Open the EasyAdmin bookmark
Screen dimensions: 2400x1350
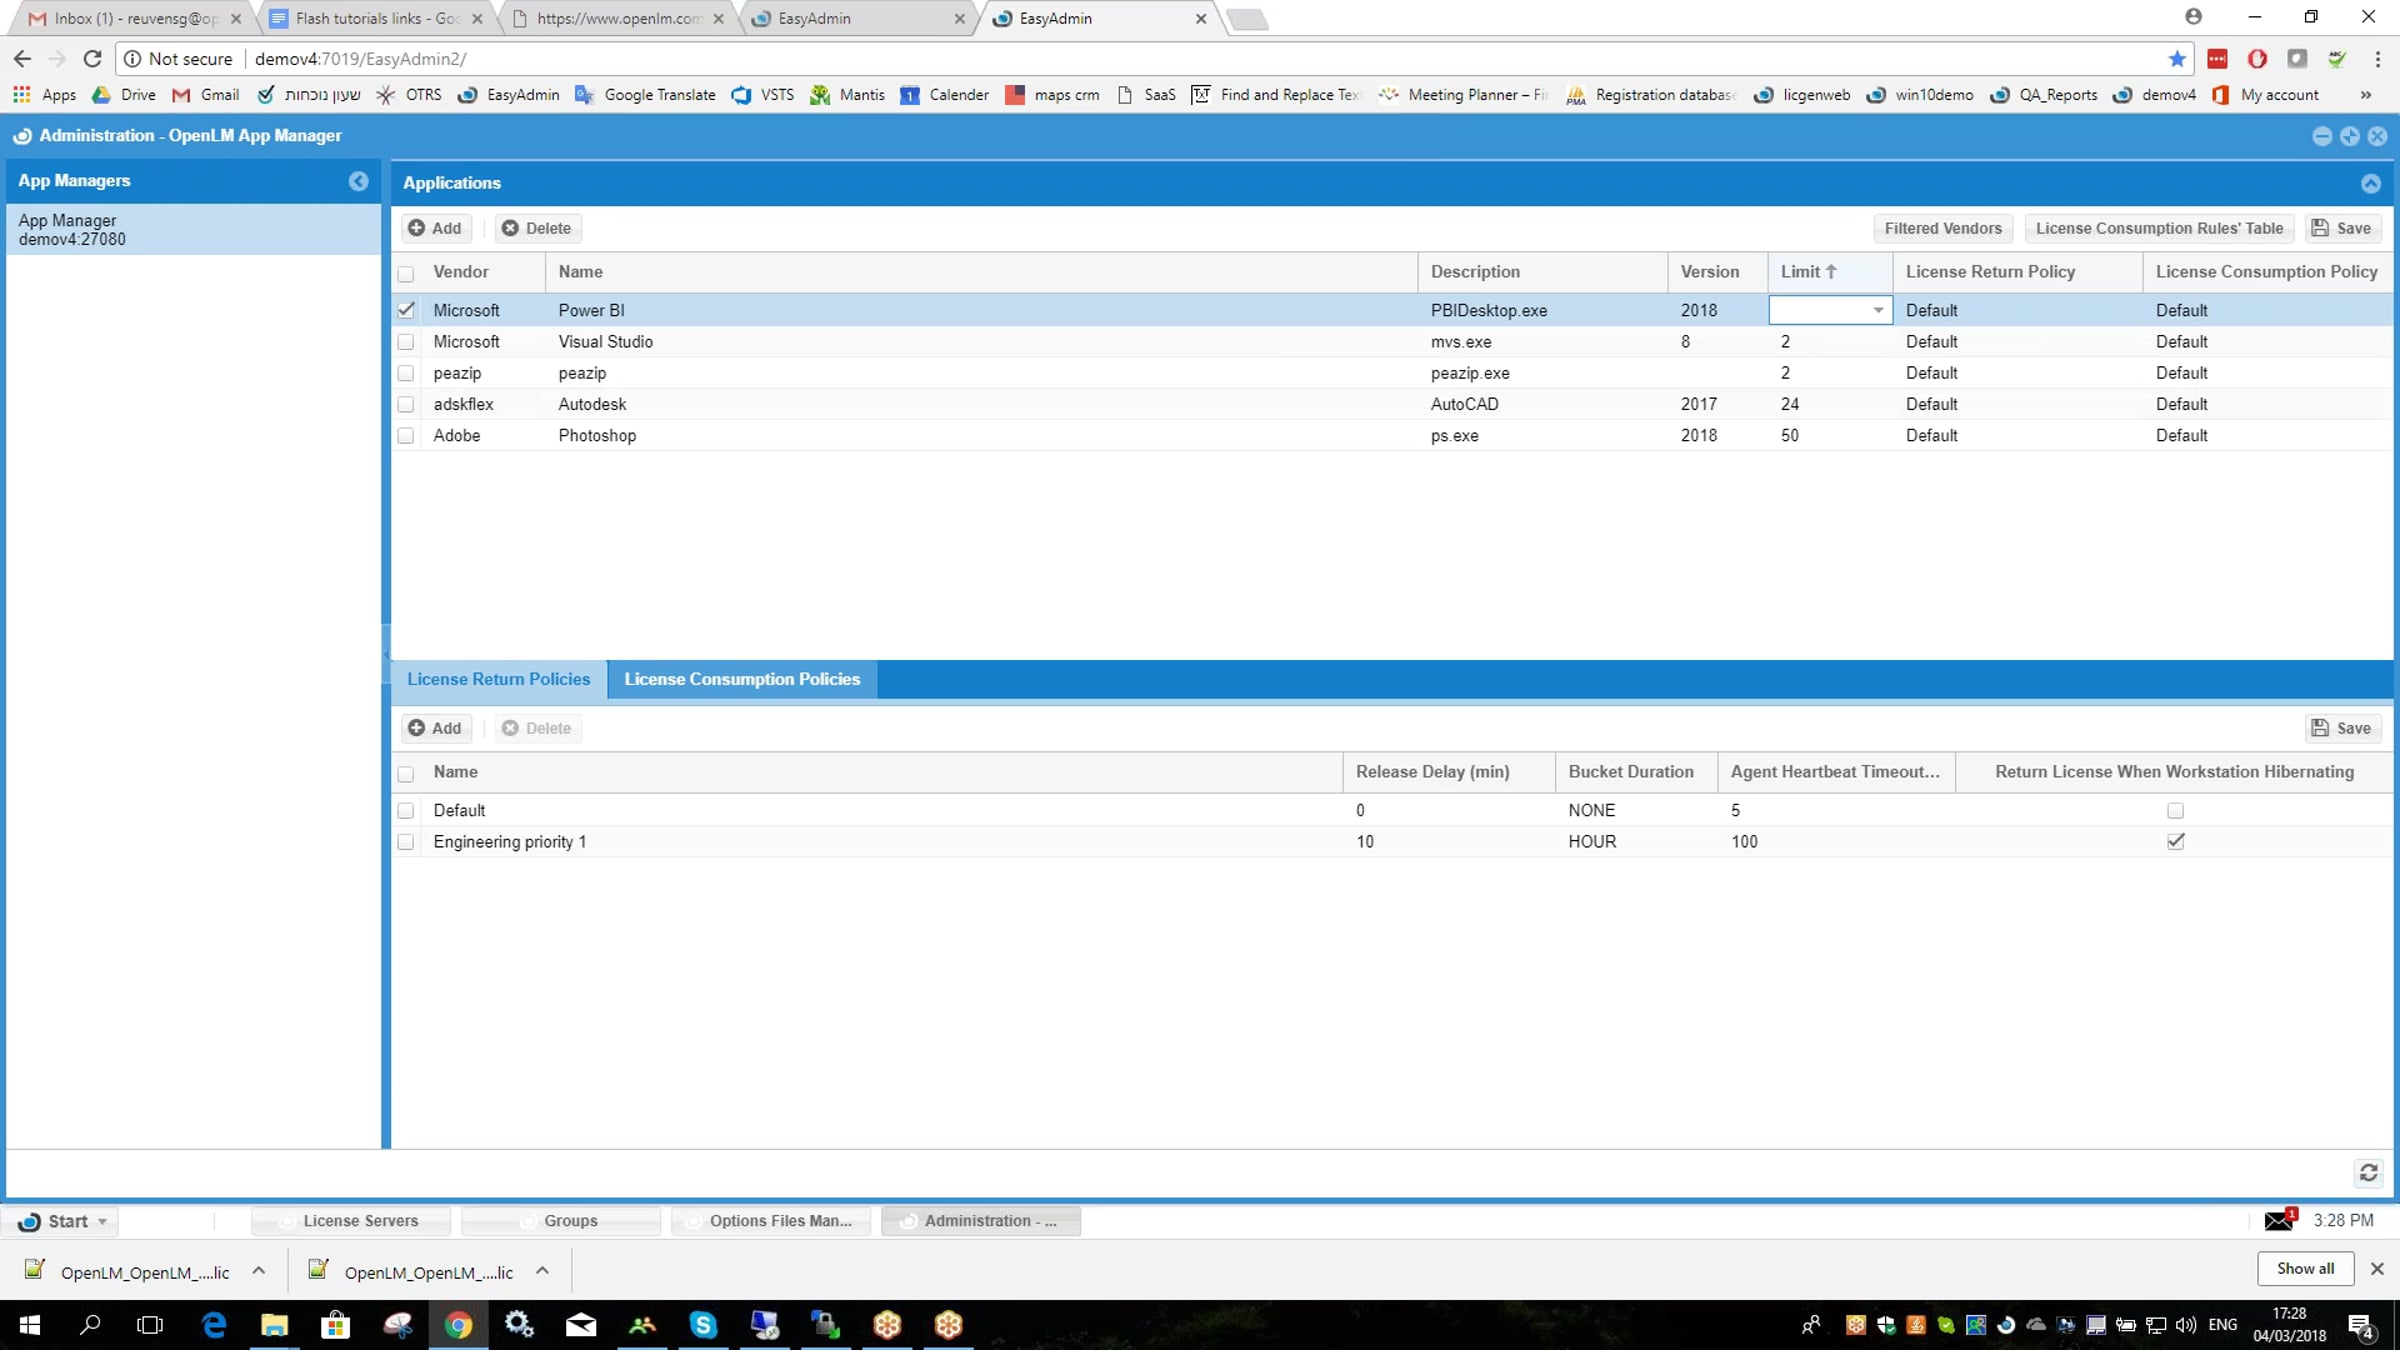coord(509,95)
